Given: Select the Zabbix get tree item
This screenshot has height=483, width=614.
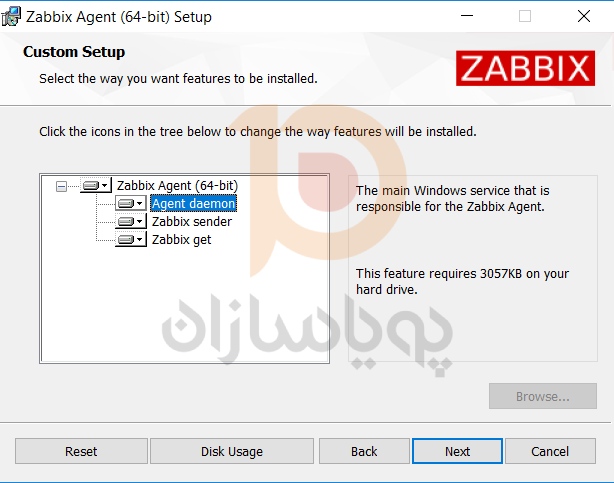Looking at the screenshot, I should coord(181,239).
